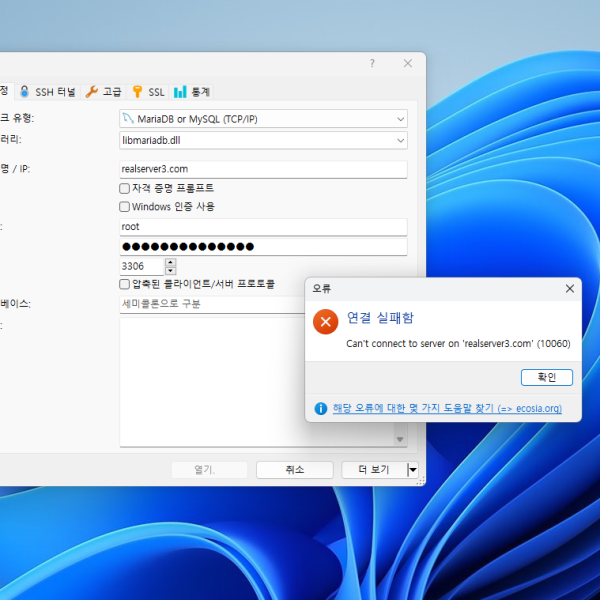Click the 연결 실패함 heading text
Image resolution: width=600 pixels, height=600 pixels.
click(380, 318)
